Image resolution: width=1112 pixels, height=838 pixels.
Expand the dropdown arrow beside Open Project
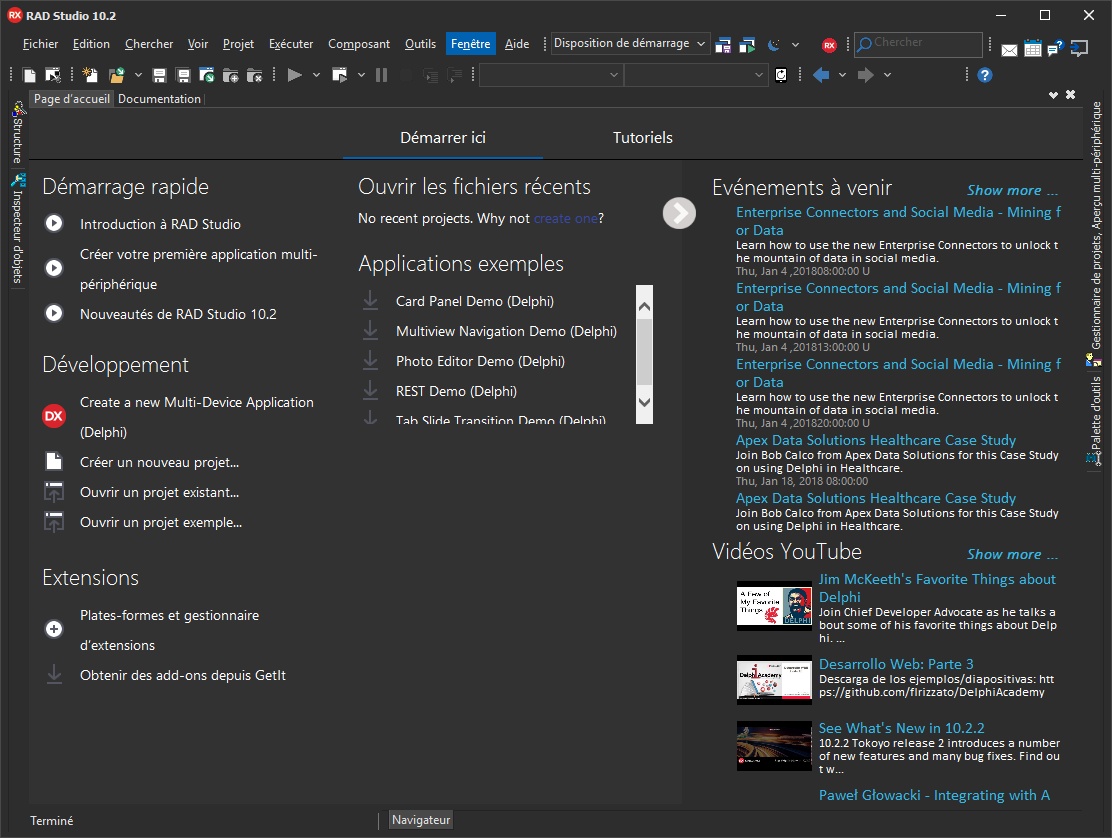pyautogui.click(x=138, y=75)
